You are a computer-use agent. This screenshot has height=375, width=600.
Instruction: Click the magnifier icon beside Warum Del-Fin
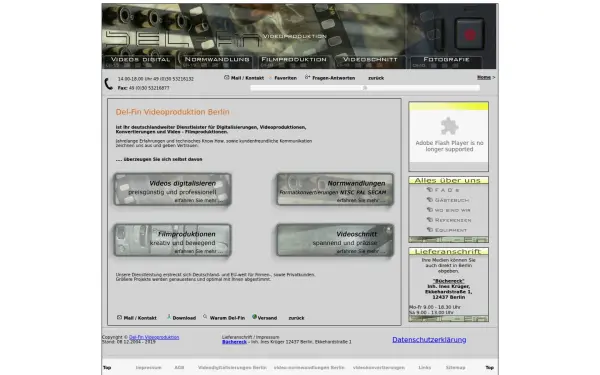click(205, 316)
